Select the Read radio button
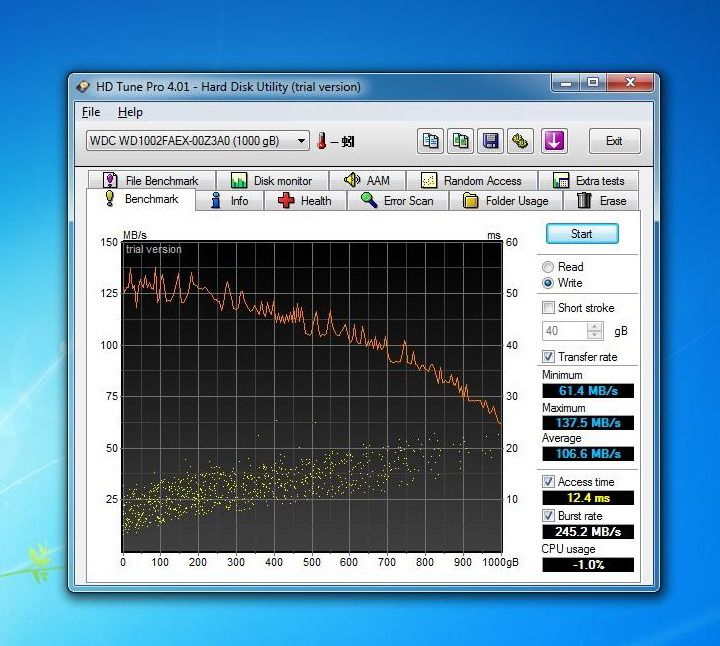 pyautogui.click(x=548, y=267)
